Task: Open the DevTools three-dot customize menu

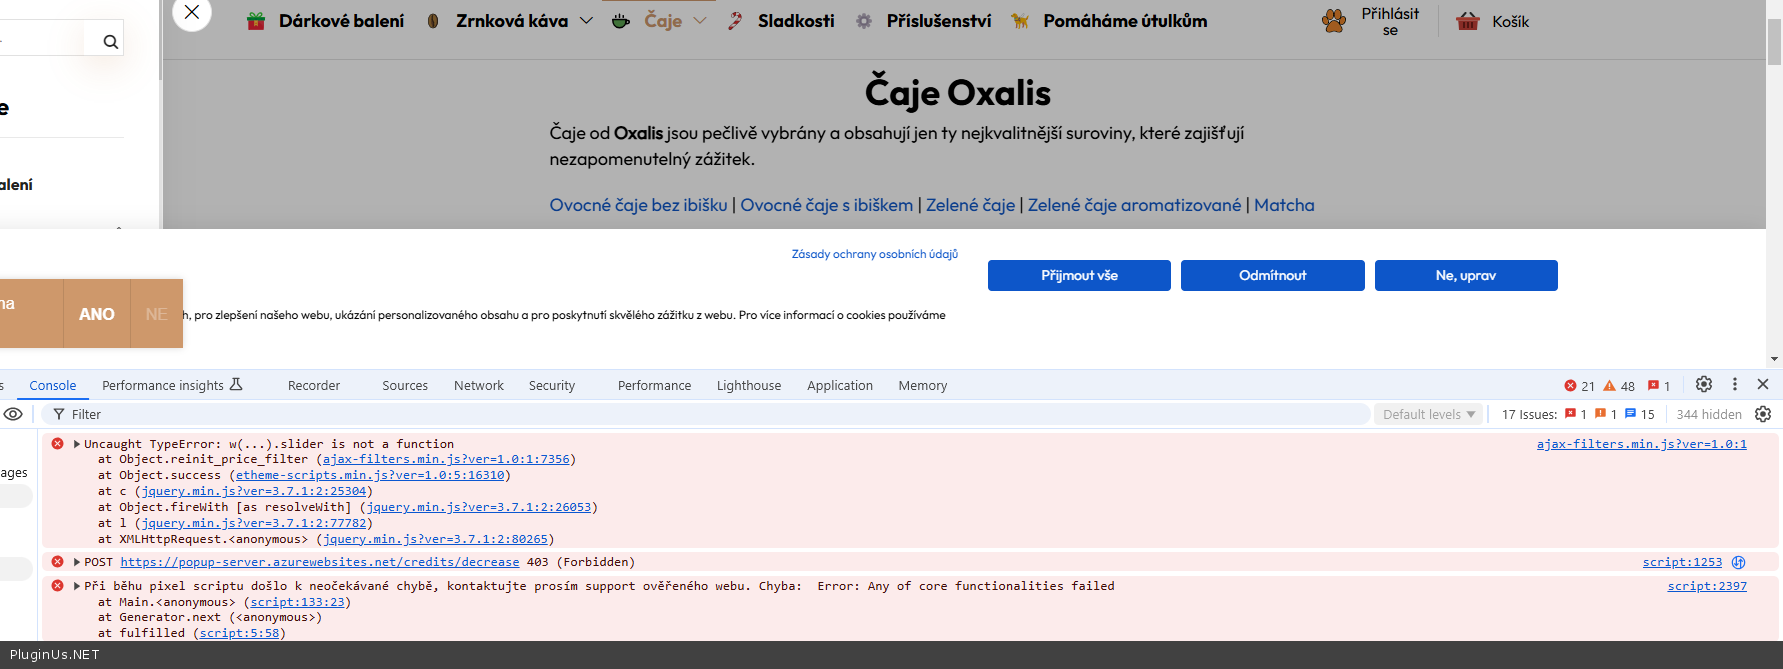Action: (1735, 384)
